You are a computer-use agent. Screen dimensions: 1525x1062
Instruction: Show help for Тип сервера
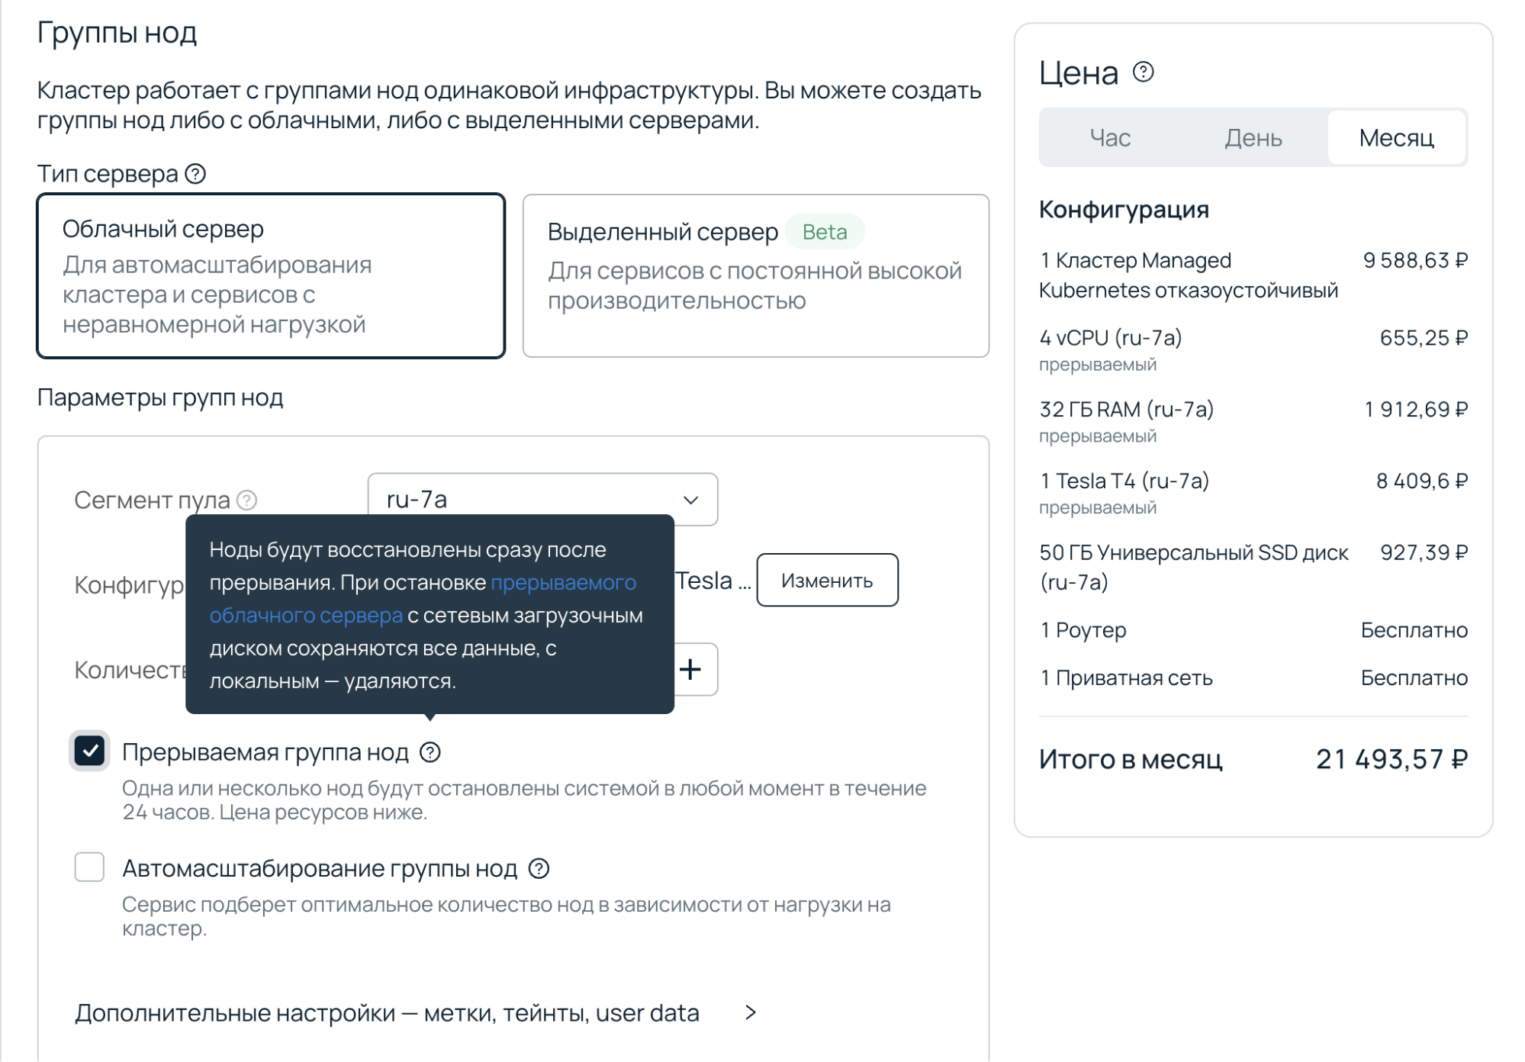pyautogui.click(x=196, y=174)
